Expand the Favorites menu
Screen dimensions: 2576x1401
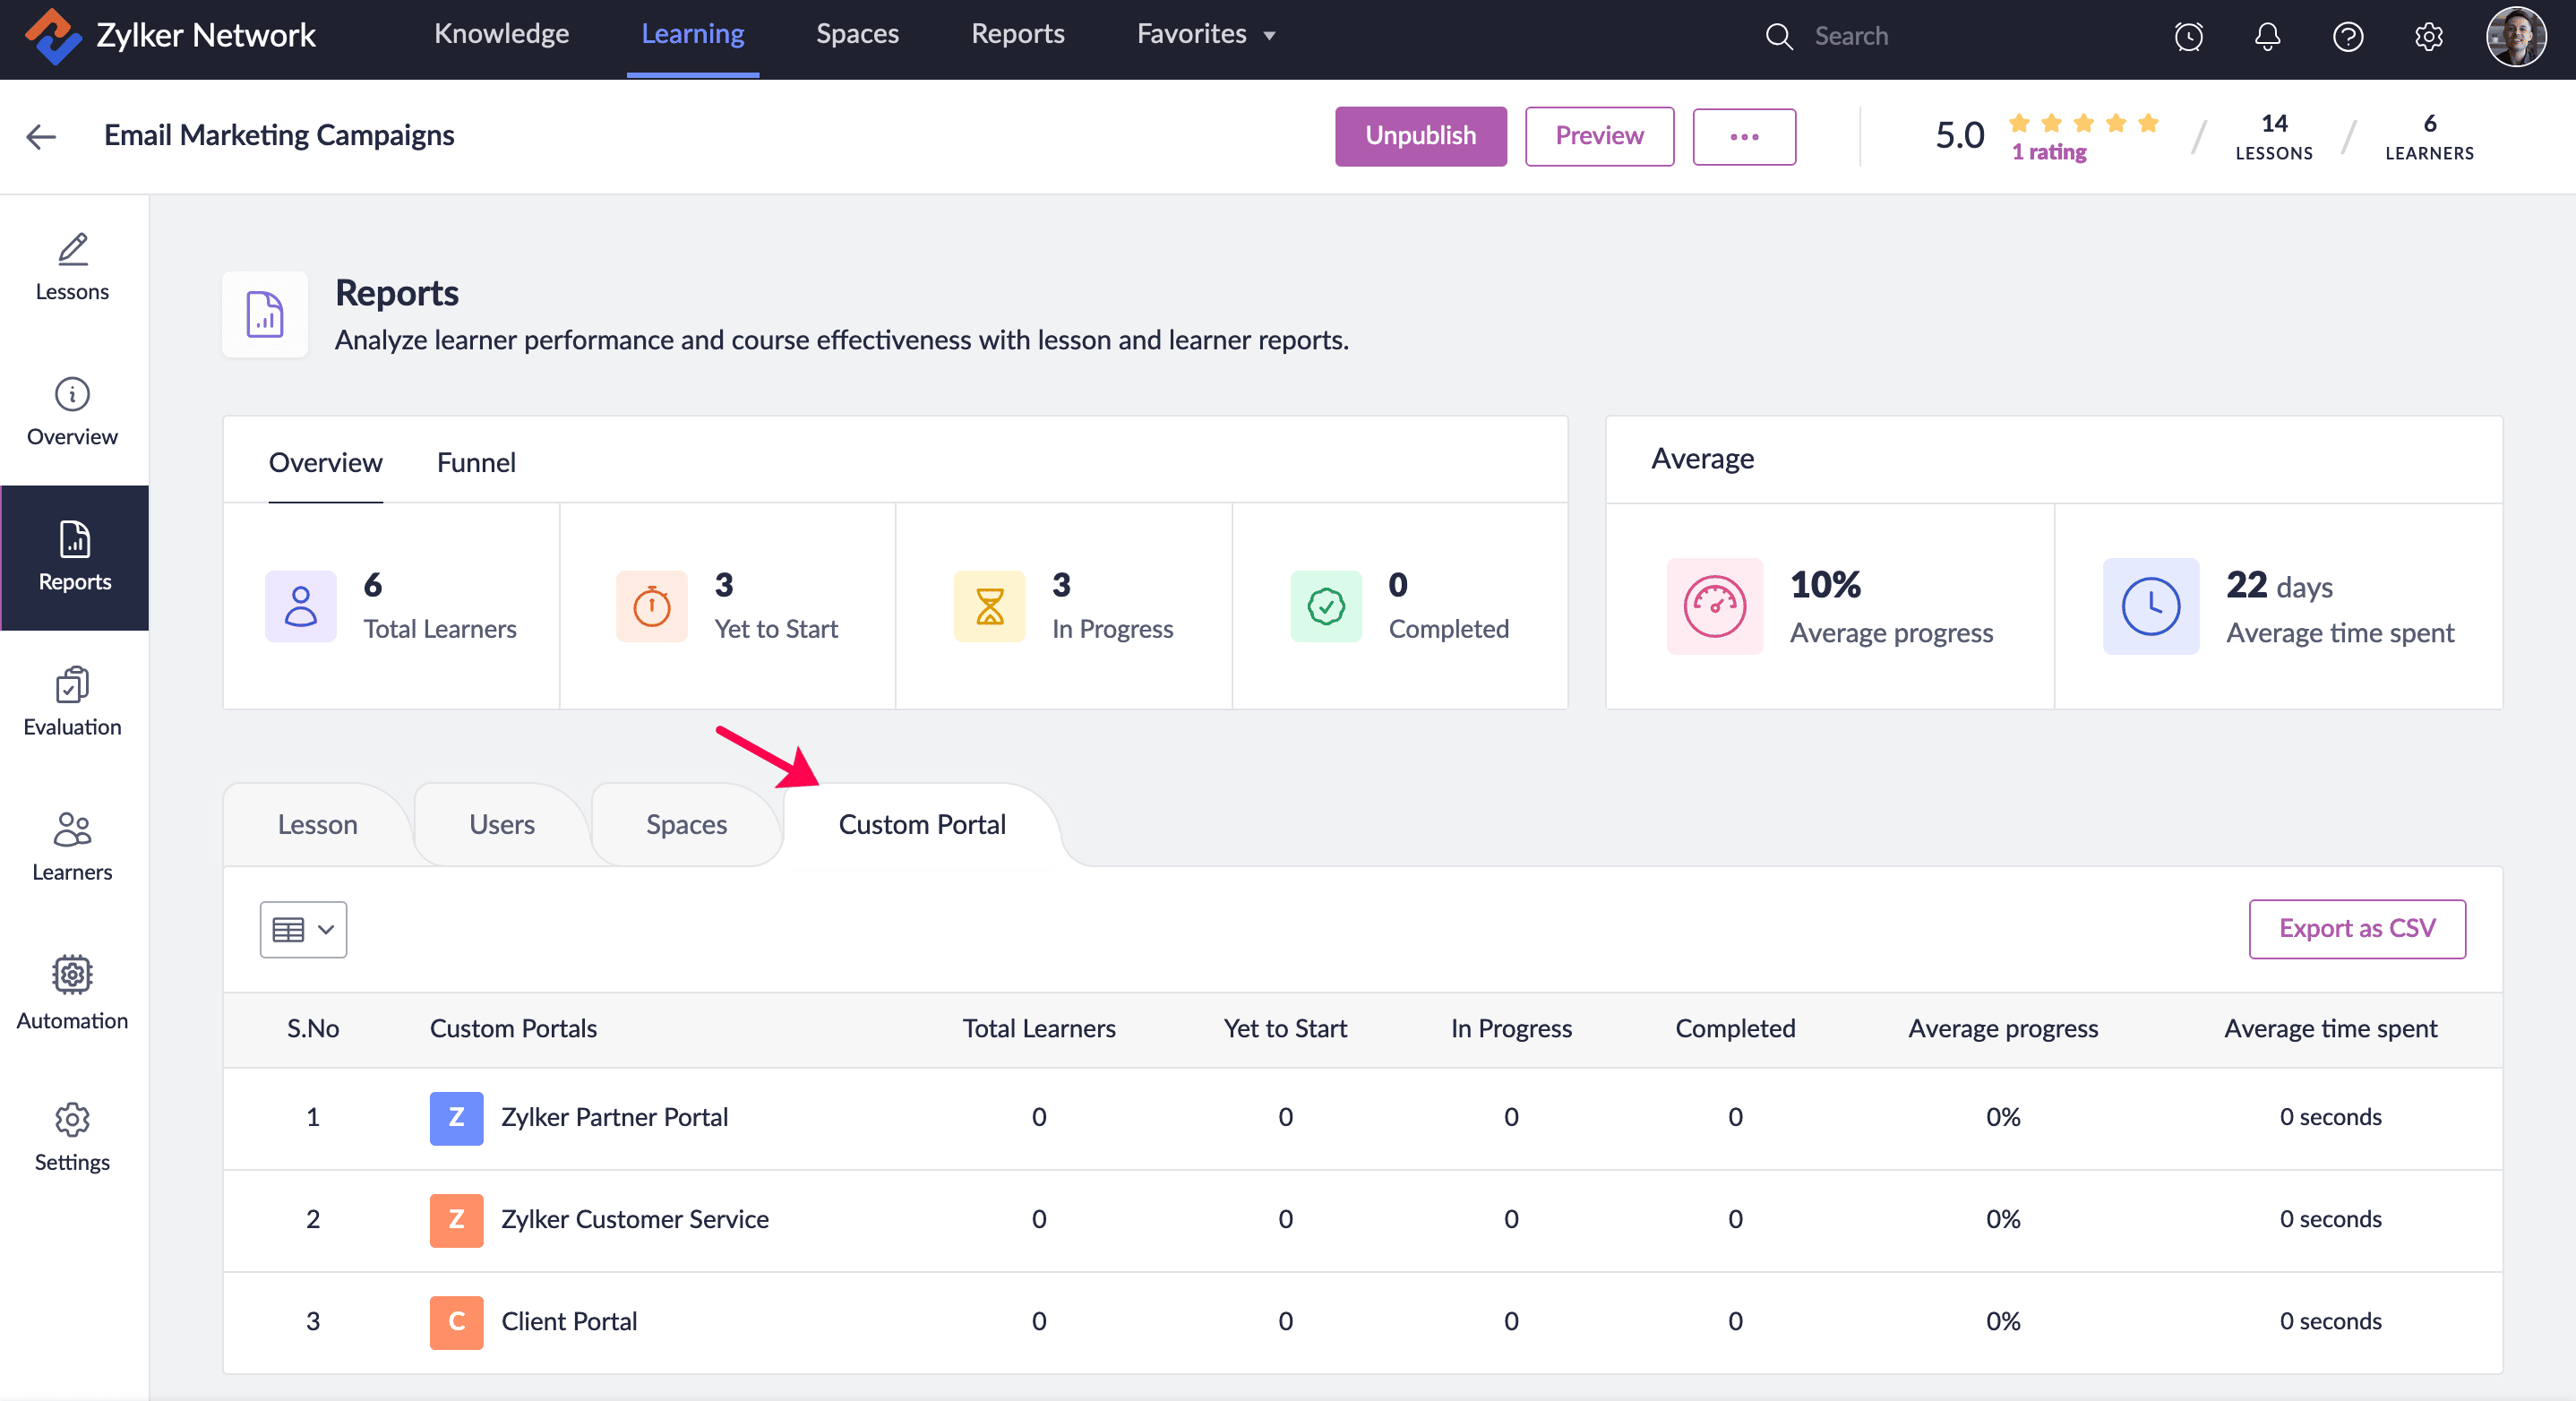click(x=1206, y=34)
